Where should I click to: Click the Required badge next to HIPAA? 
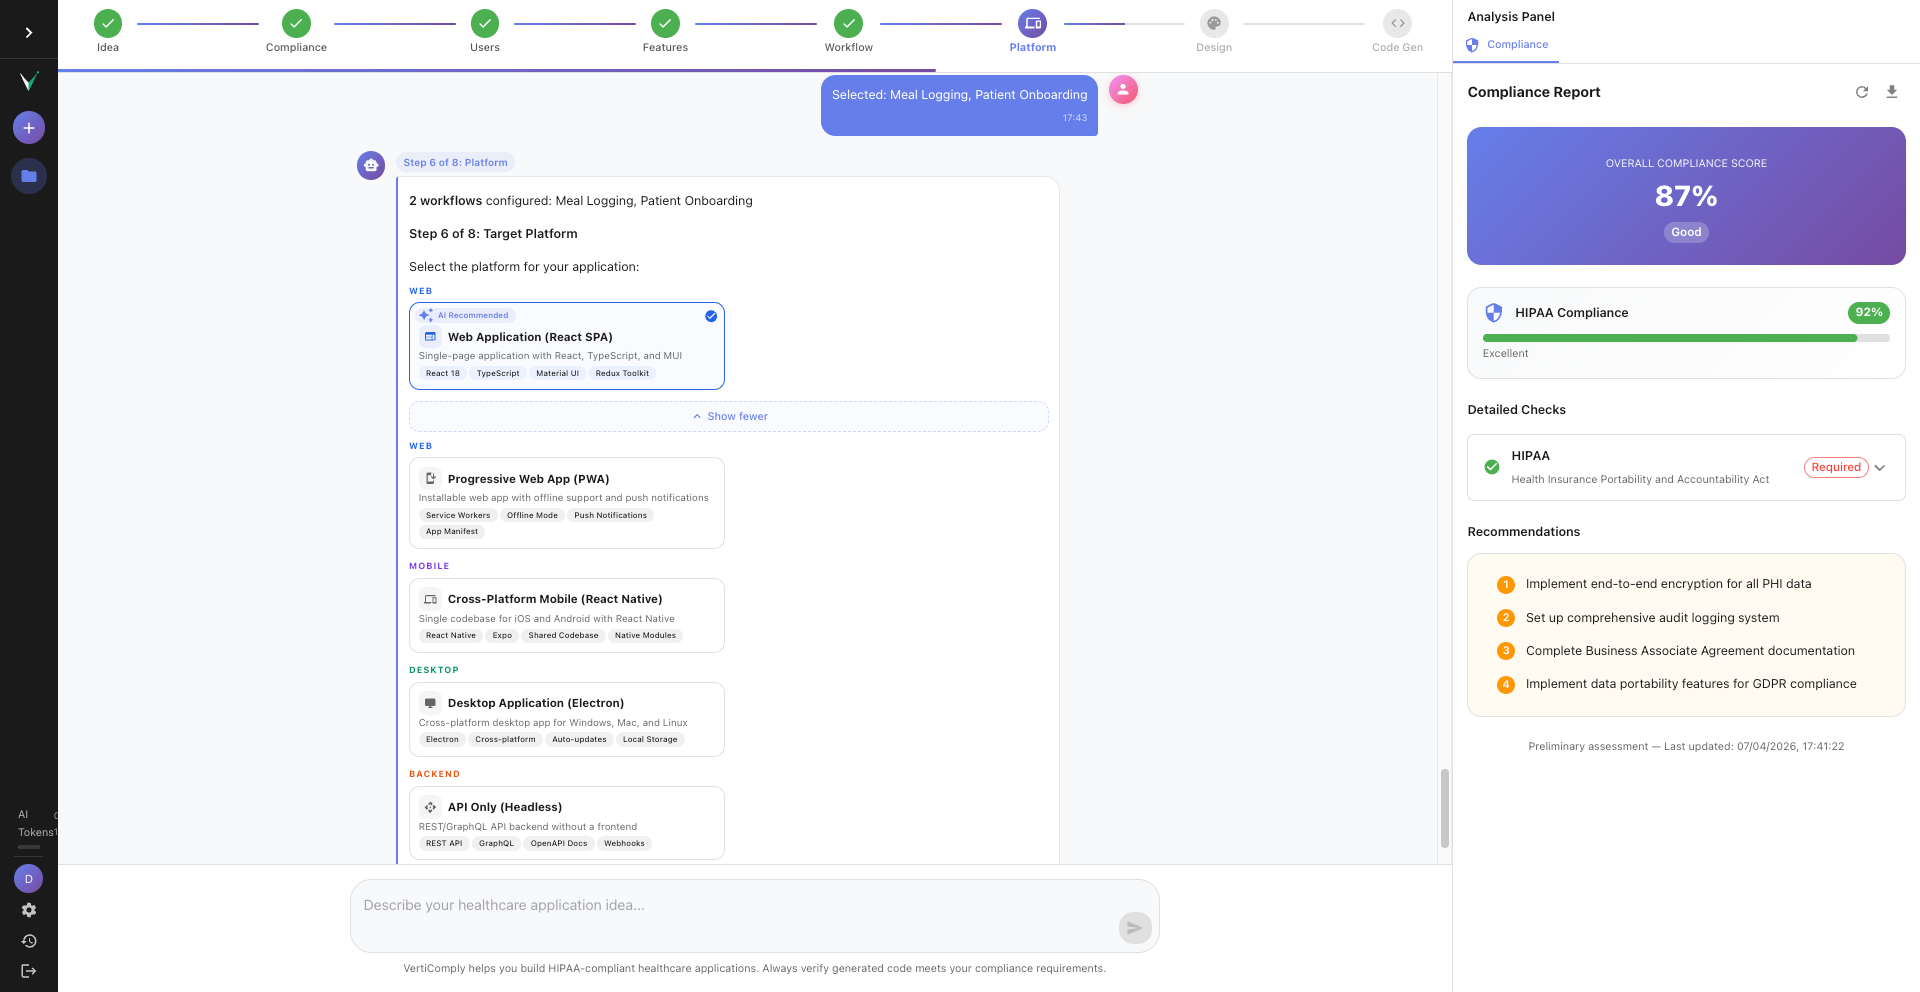click(x=1836, y=467)
